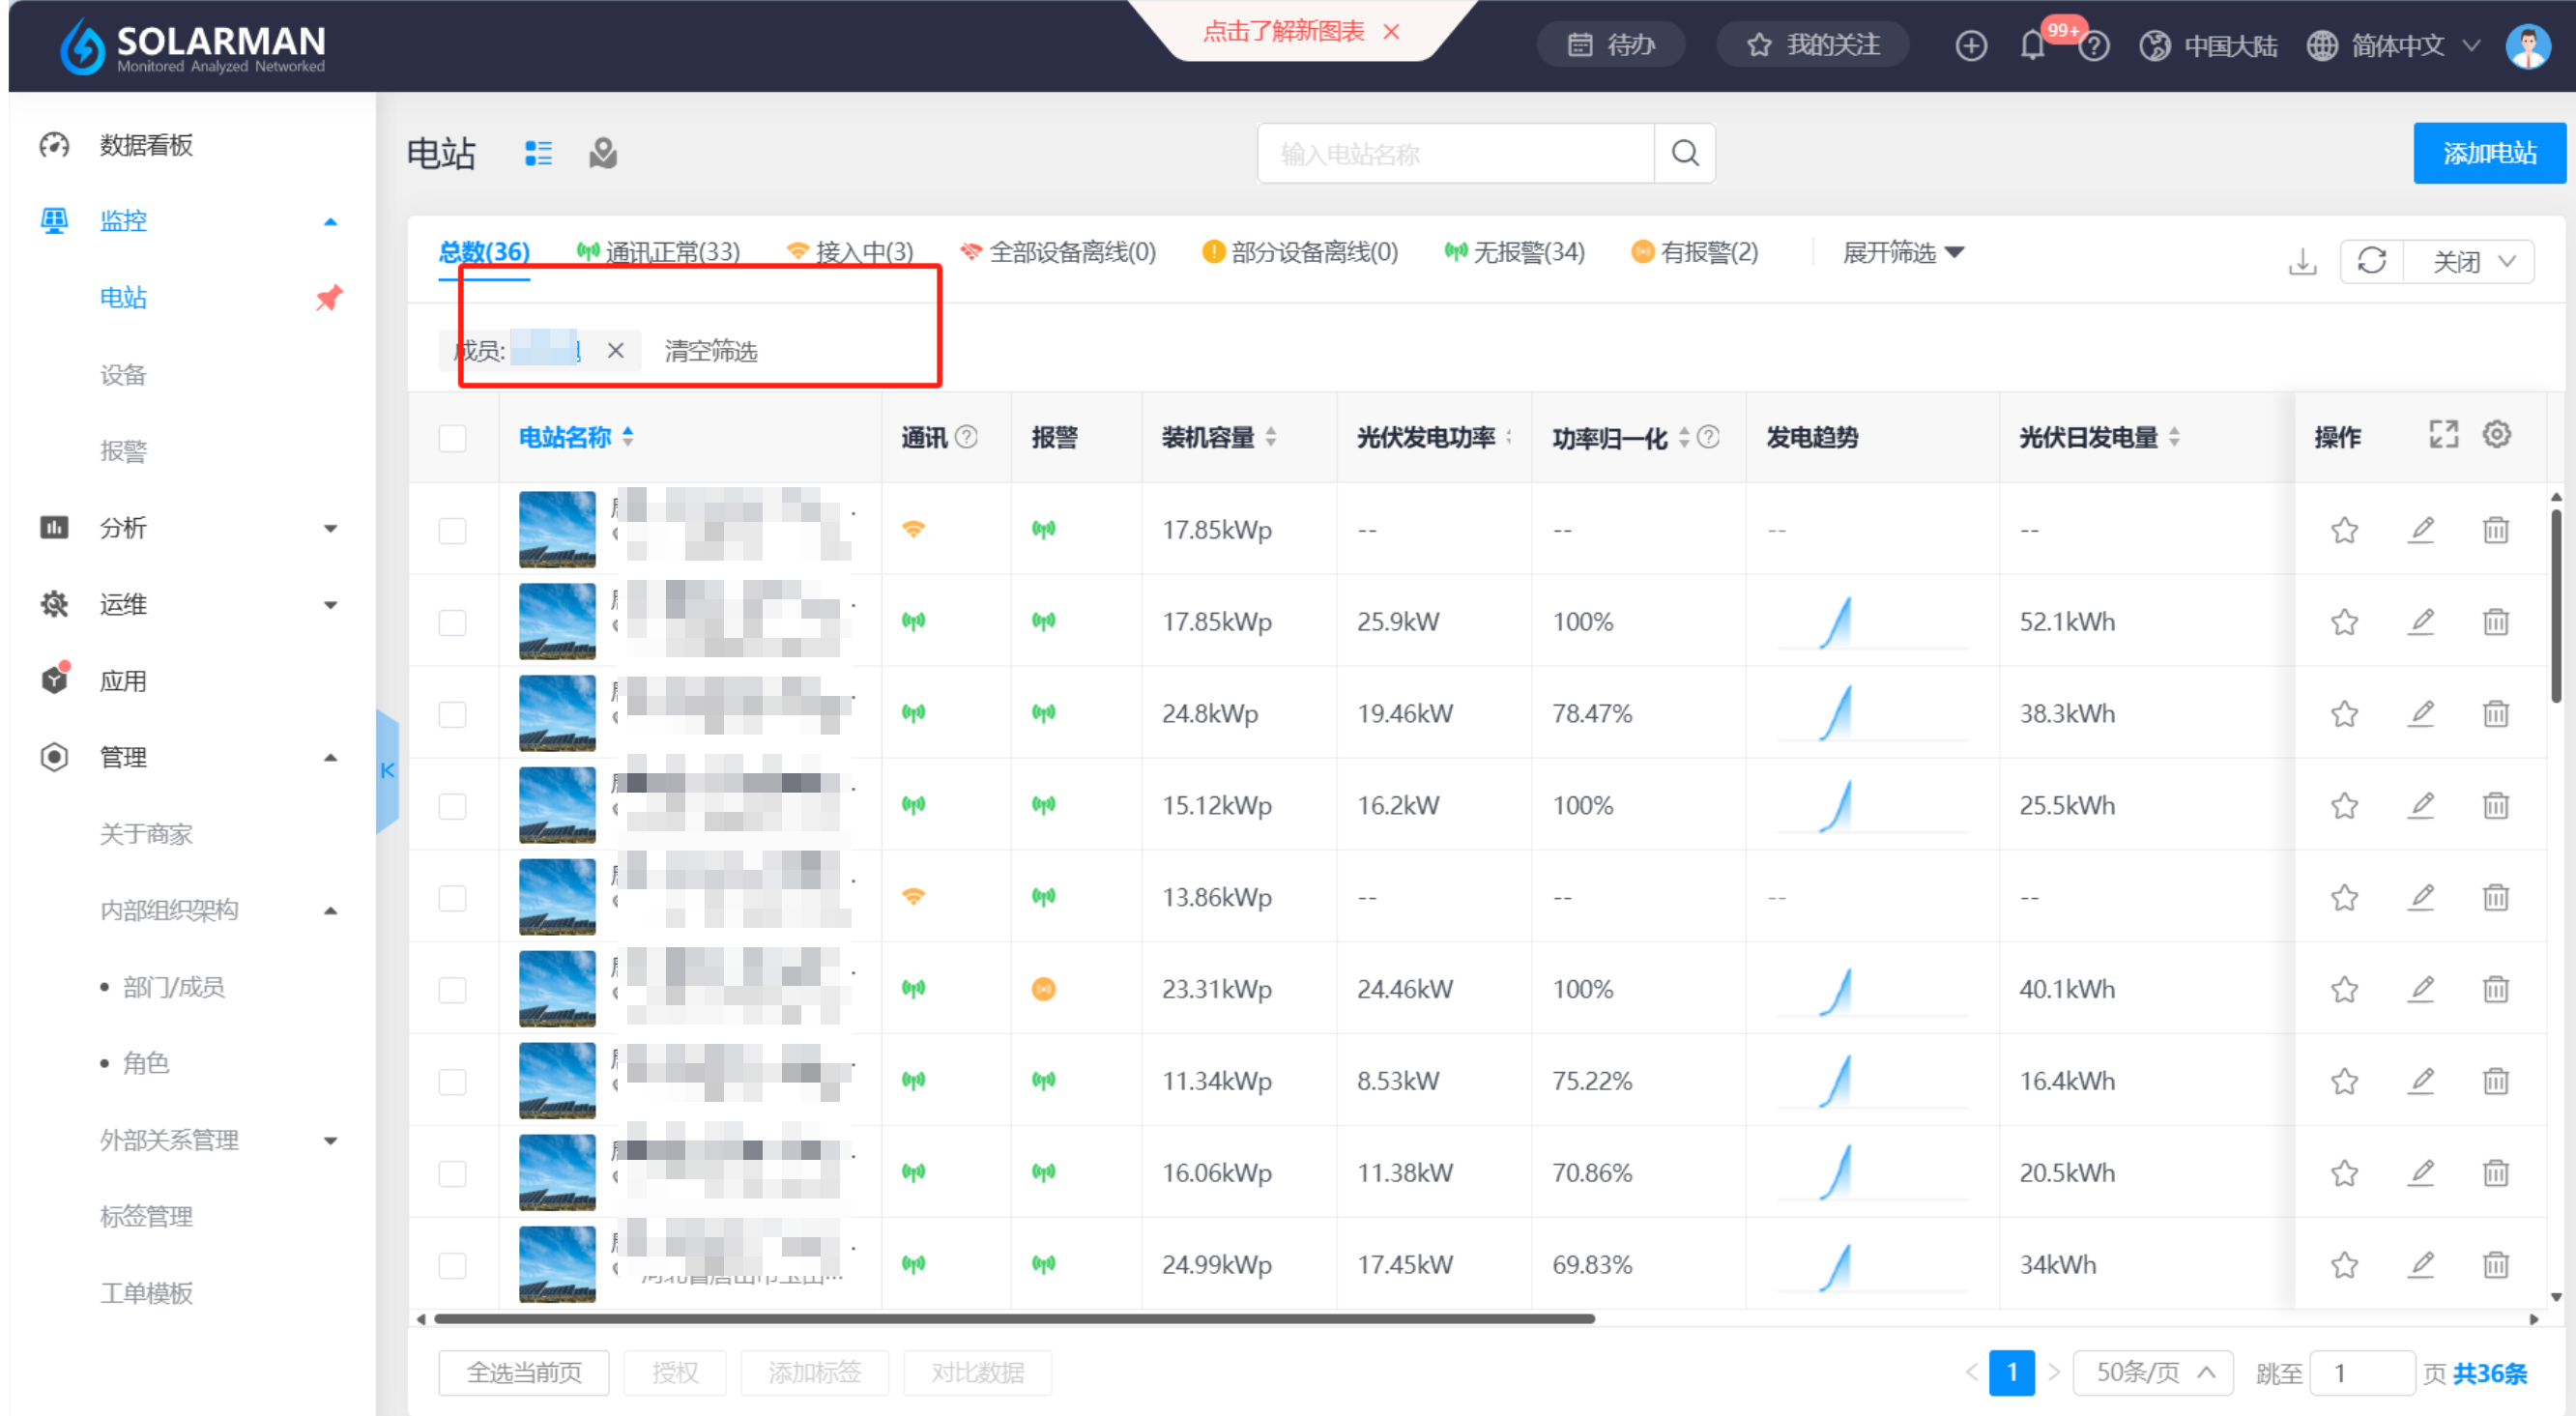Open notifications bell with 99+ badge
The height and width of the screenshot is (1416, 2576).
[2032, 45]
